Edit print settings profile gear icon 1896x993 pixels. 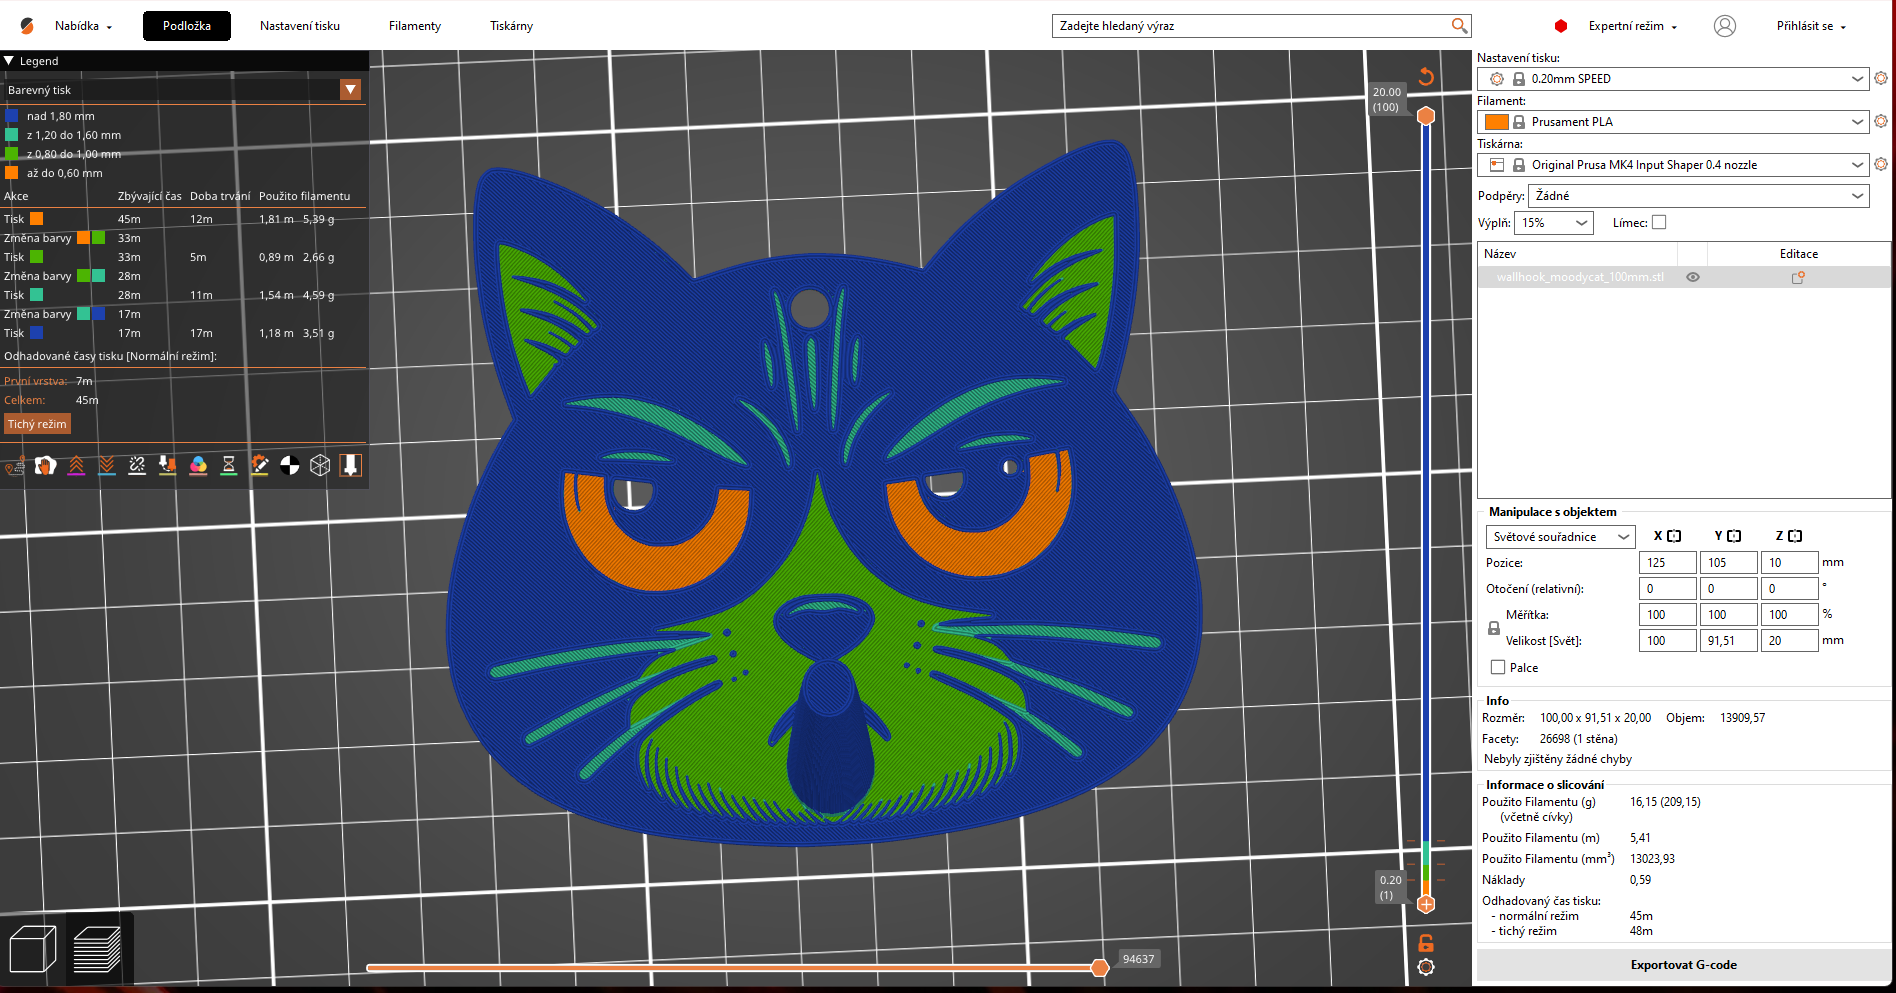tap(1881, 78)
